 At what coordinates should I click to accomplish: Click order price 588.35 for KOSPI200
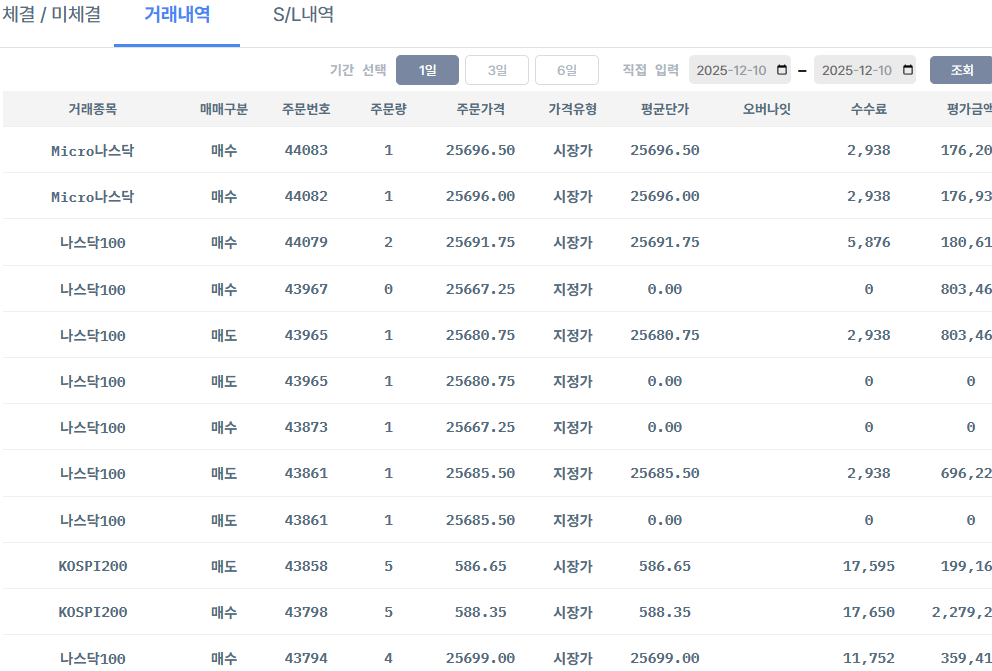[480, 612]
